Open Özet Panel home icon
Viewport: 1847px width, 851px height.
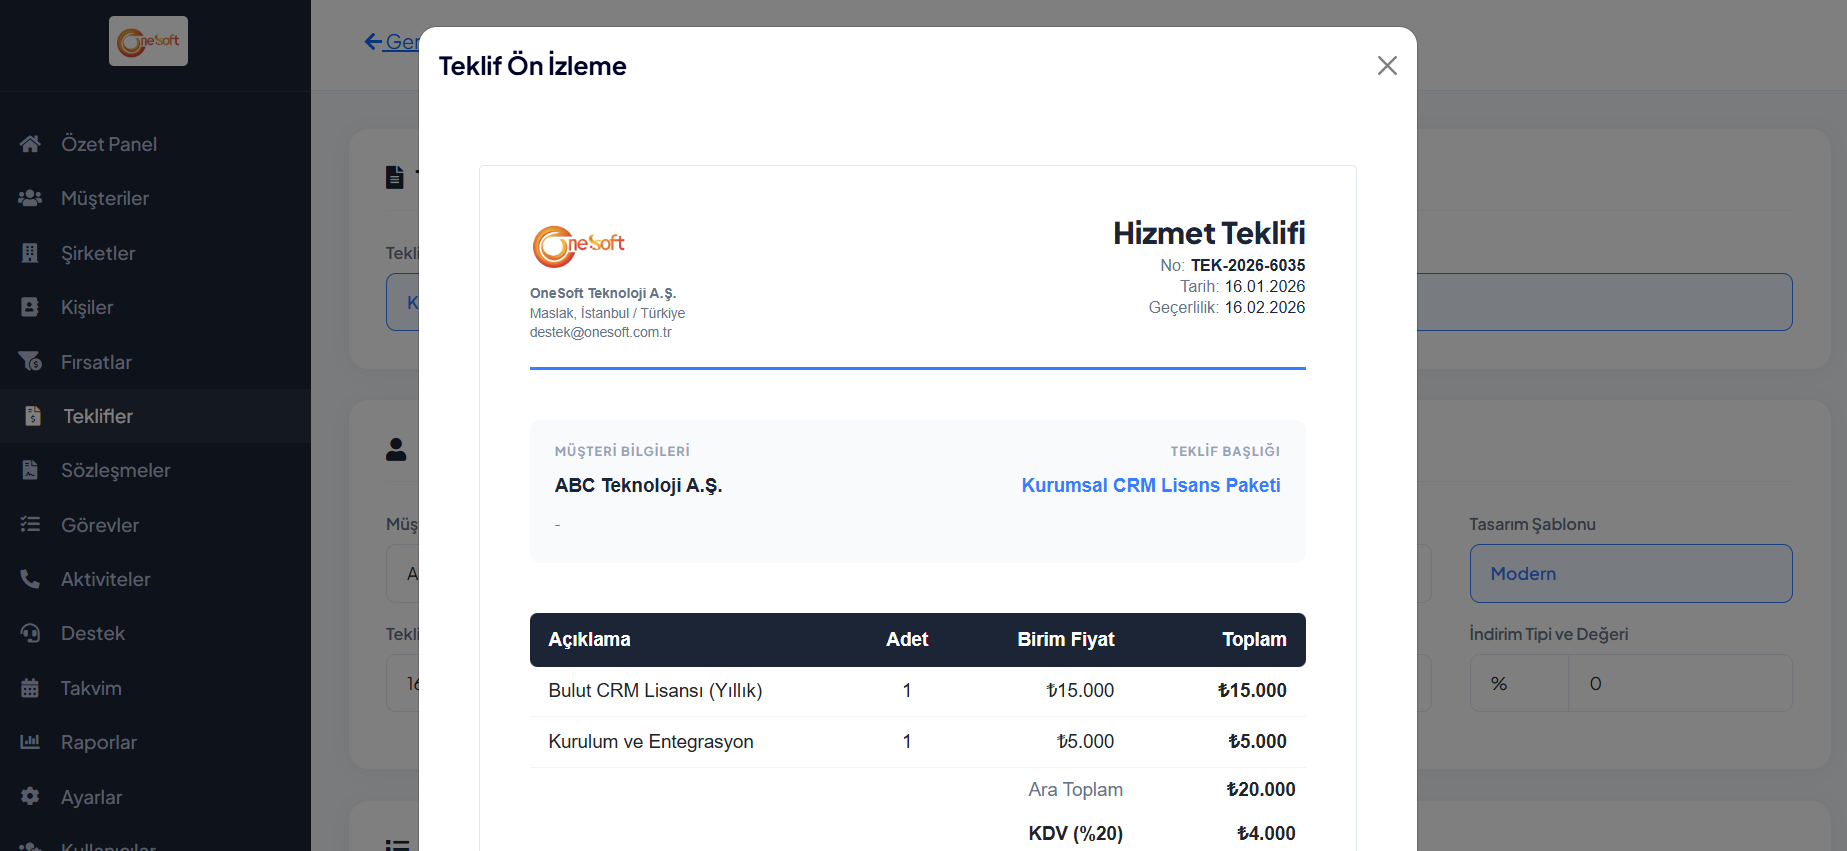click(x=30, y=144)
